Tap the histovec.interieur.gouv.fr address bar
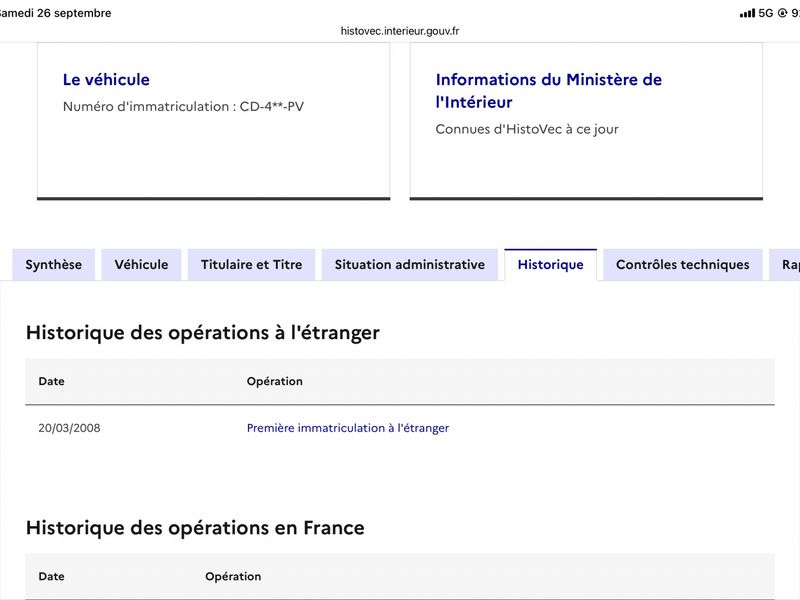This screenshot has width=800, height=600. pyautogui.click(x=400, y=31)
